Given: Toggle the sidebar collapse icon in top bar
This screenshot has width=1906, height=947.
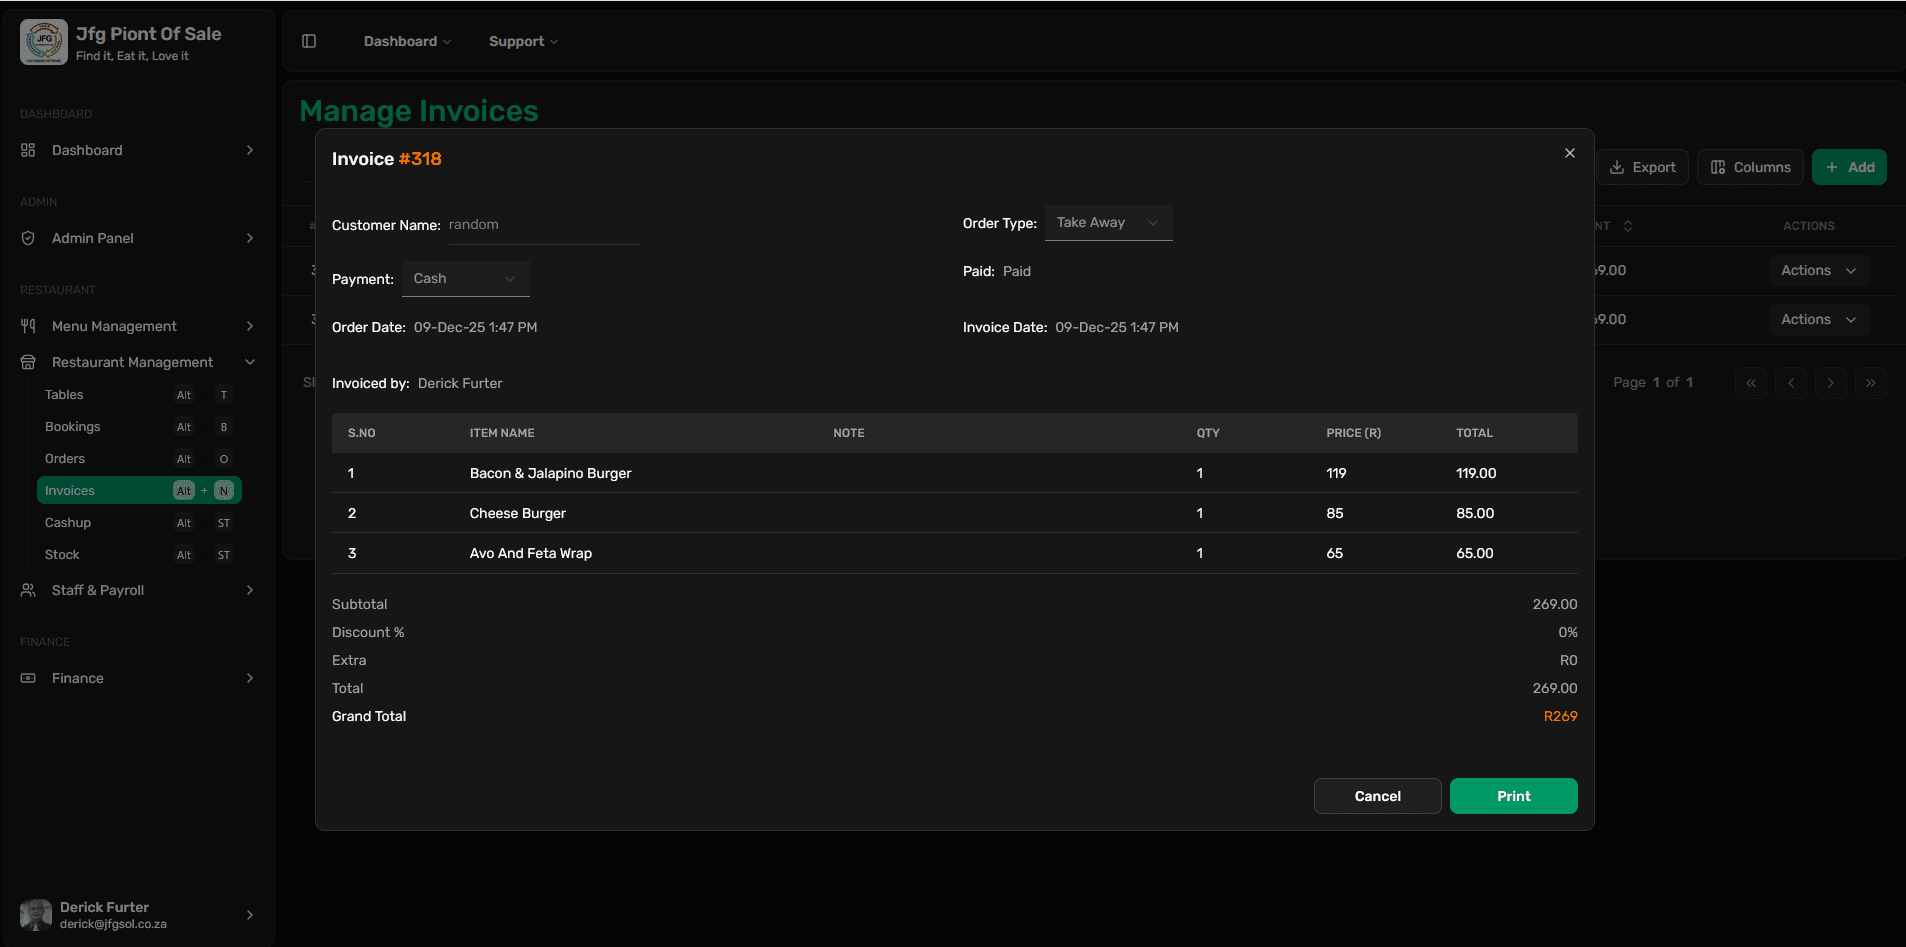Looking at the screenshot, I should pos(308,41).
